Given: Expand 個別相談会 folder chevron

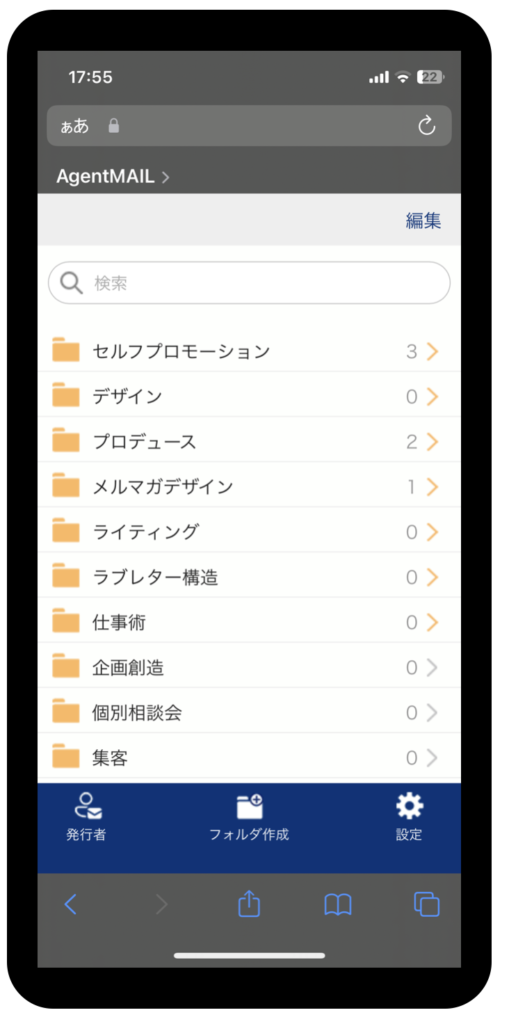Looking at the screenshot, I should pyautogui.click(x=432, y=712).
